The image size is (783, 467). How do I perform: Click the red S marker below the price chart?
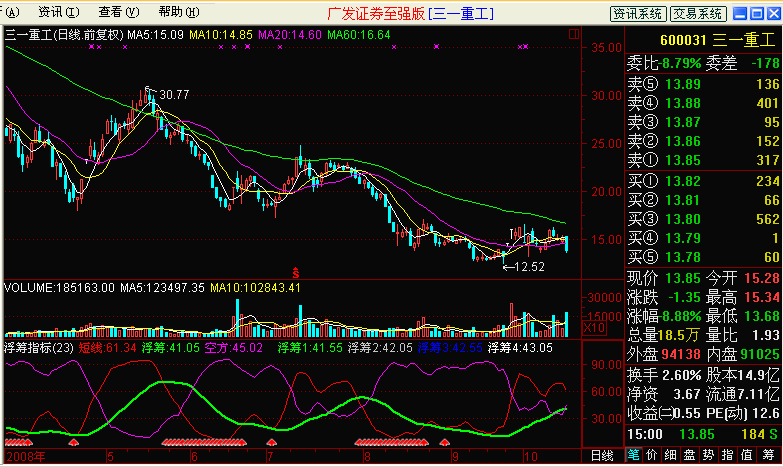pyautogui.click(x=296, y=273)
